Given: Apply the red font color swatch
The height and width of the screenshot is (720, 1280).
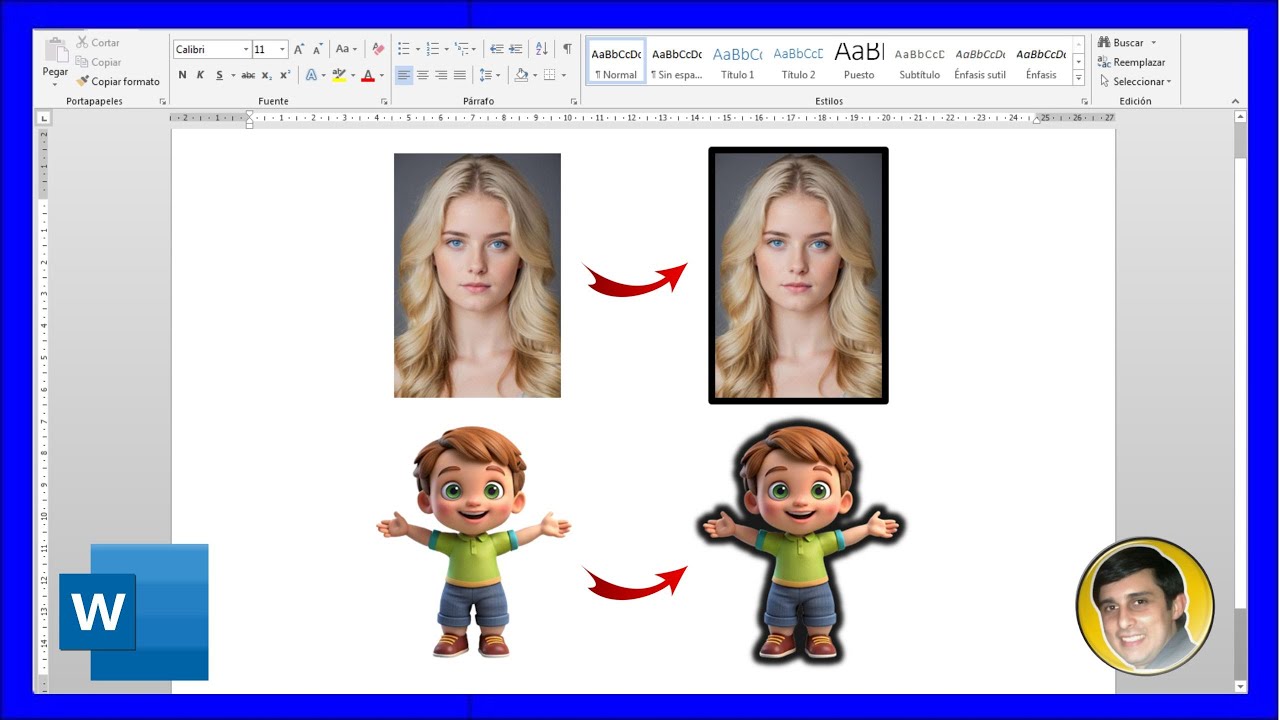Looking at the screenshot, I should (x=367, y=75).
